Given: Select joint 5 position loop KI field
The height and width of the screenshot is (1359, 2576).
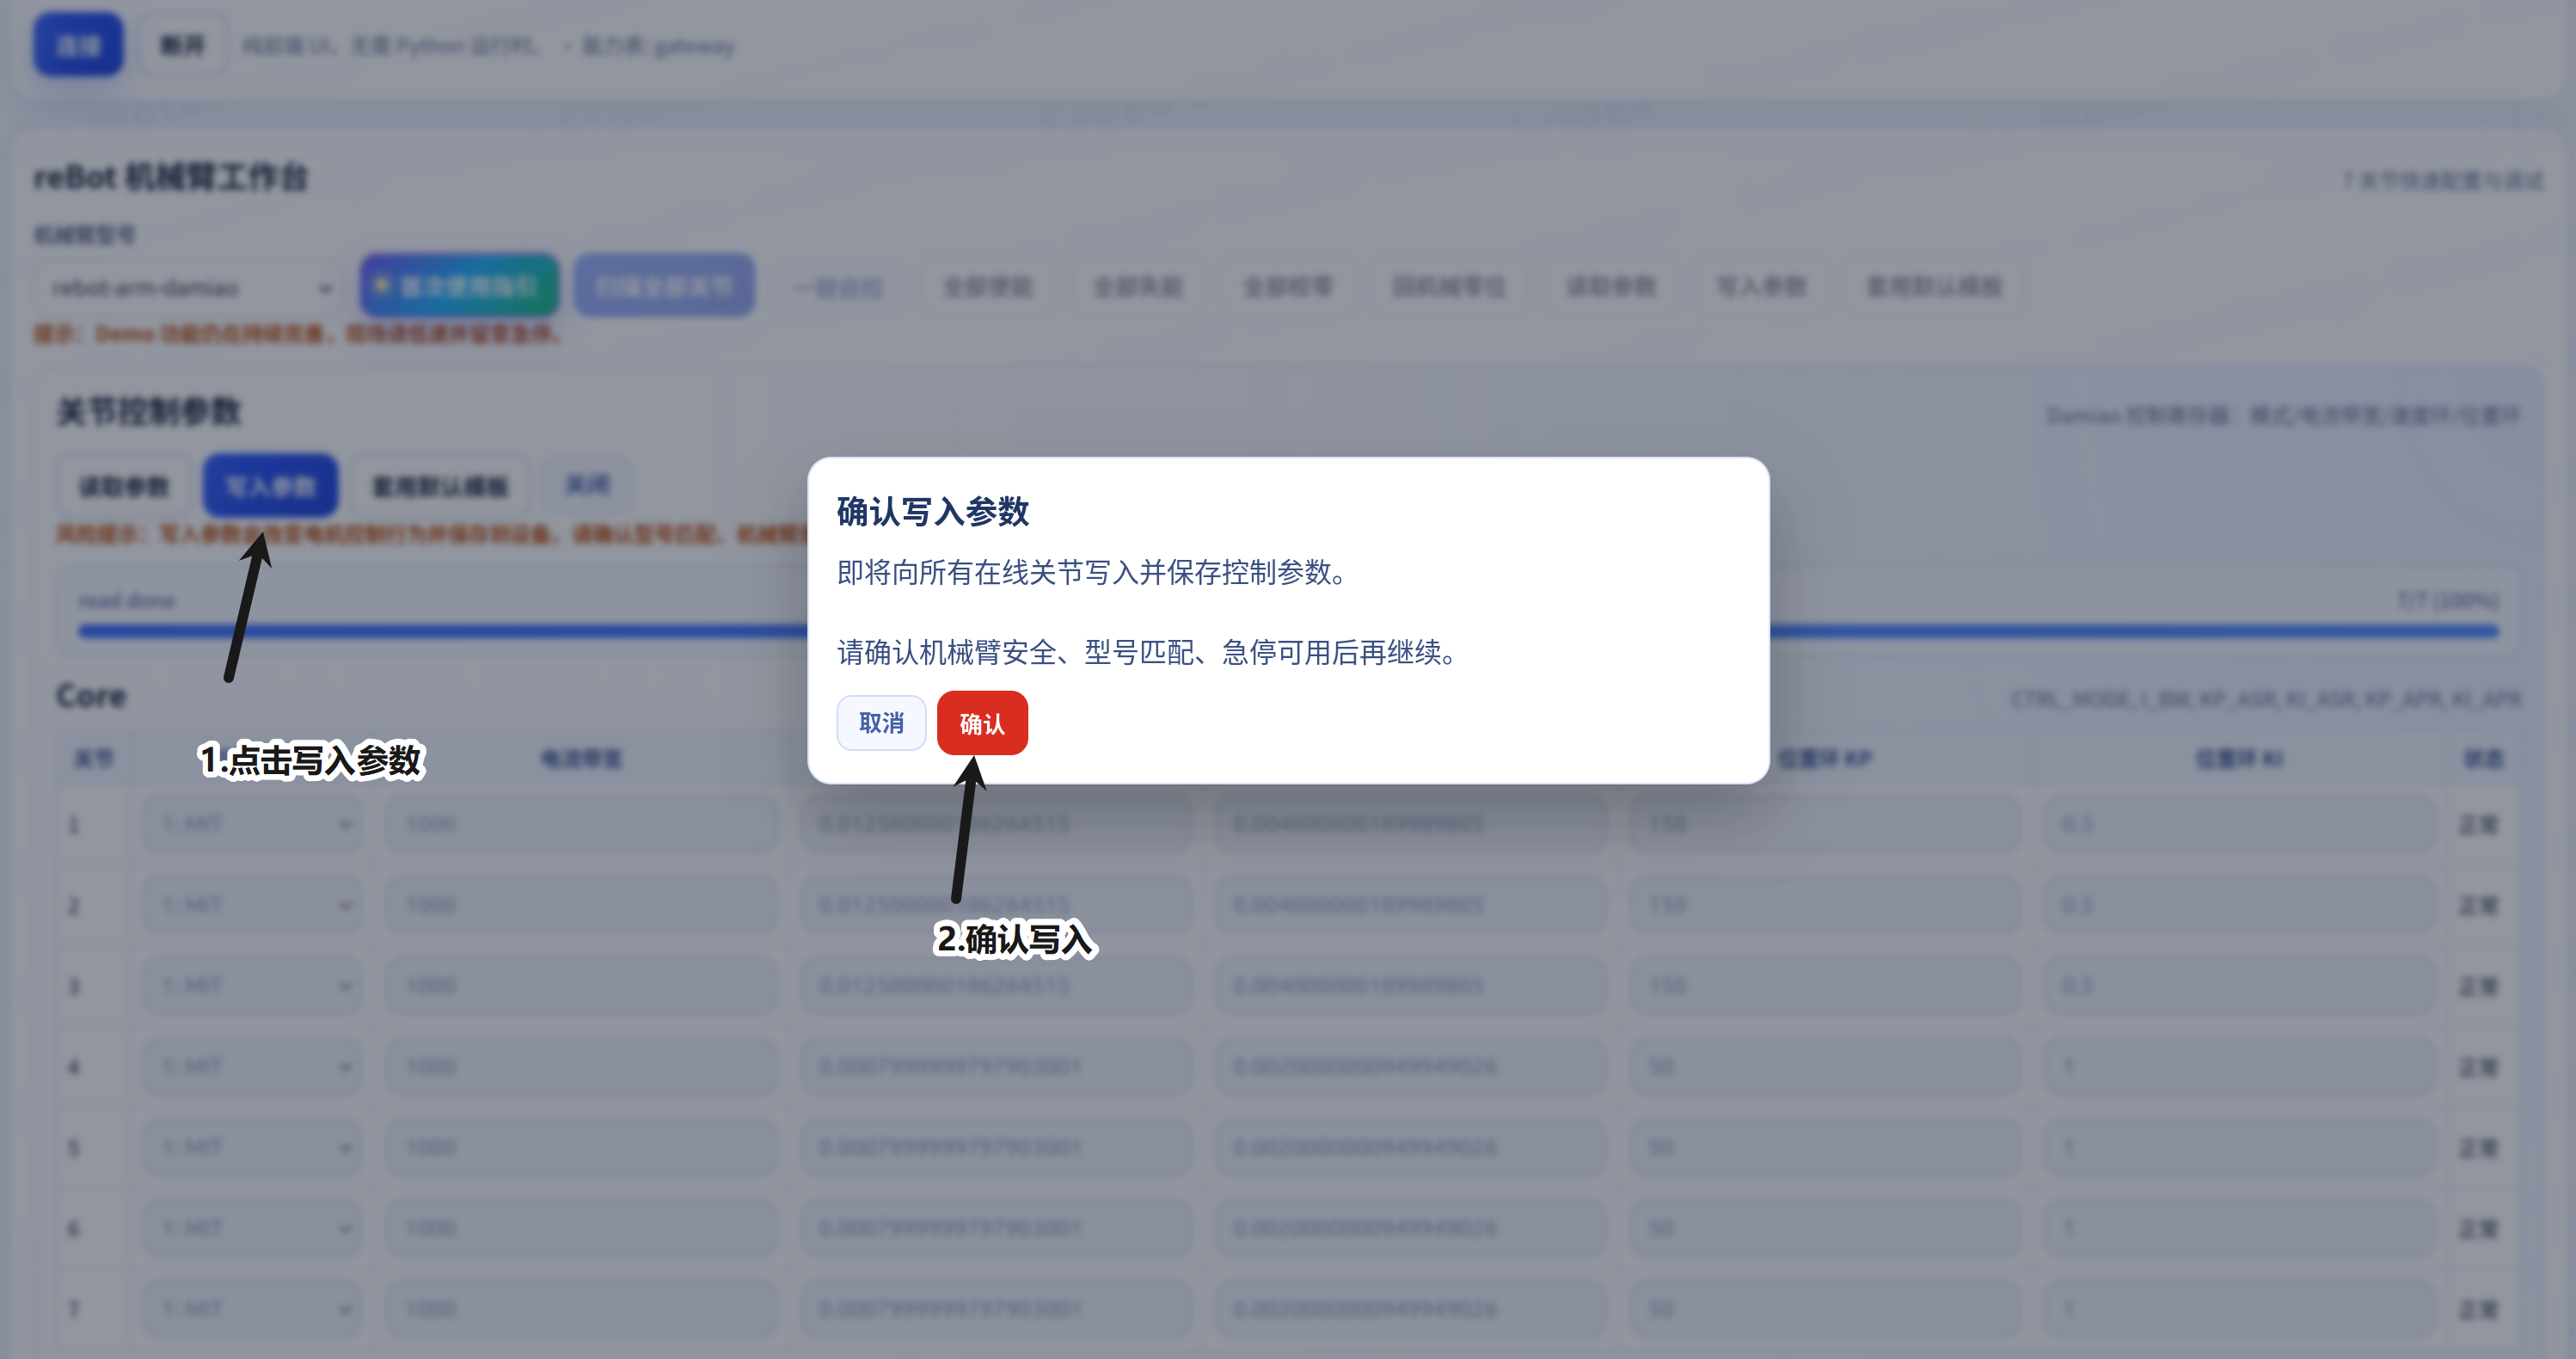Looking at the screenshot, I should [2239, 1147].
